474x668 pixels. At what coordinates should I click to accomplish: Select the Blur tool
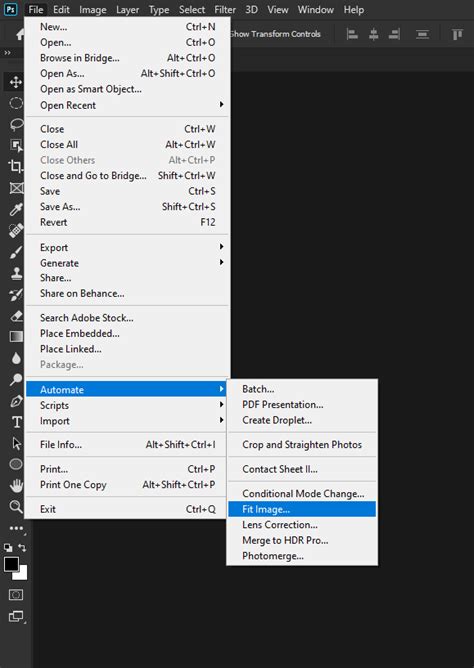click(16, 358)
